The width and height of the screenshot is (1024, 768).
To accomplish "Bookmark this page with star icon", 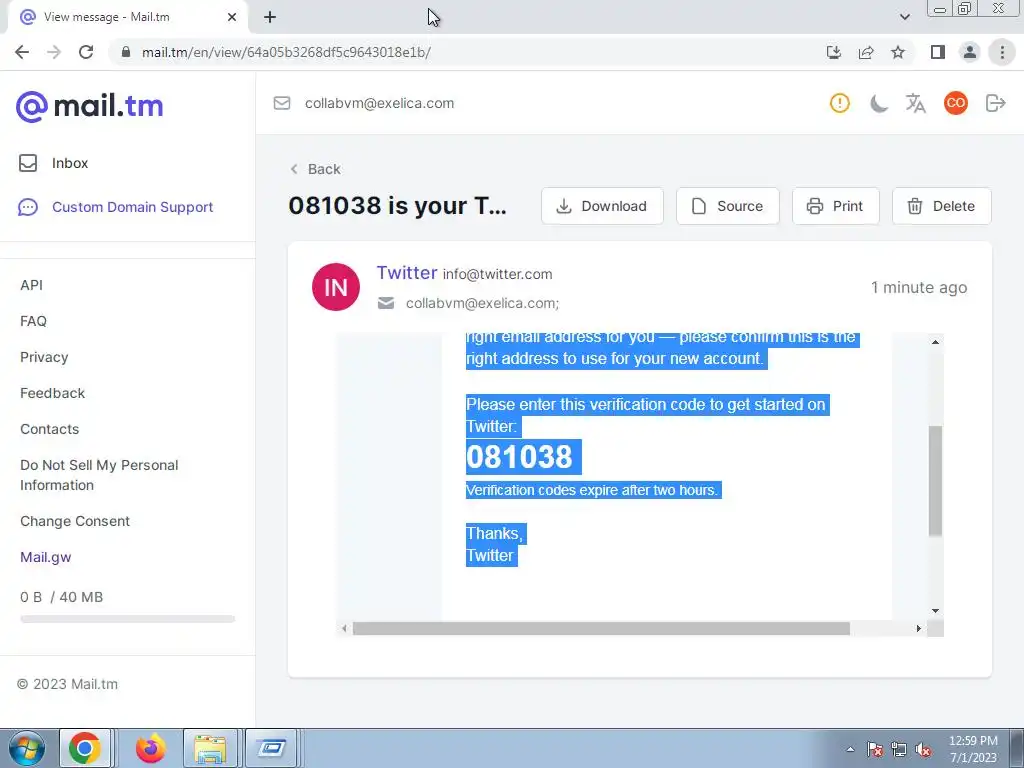I will coord(898,52).
